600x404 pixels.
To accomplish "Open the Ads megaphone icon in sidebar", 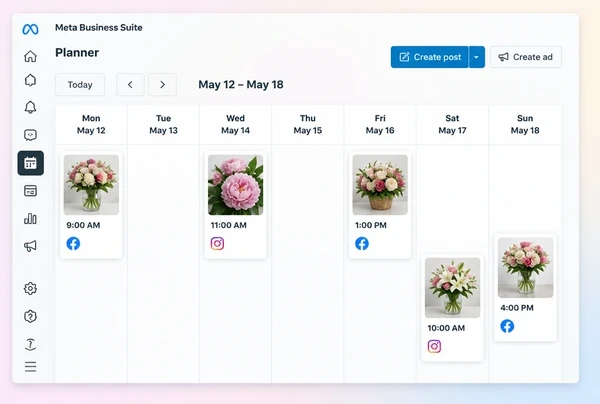I will click(x=30, y=246).
